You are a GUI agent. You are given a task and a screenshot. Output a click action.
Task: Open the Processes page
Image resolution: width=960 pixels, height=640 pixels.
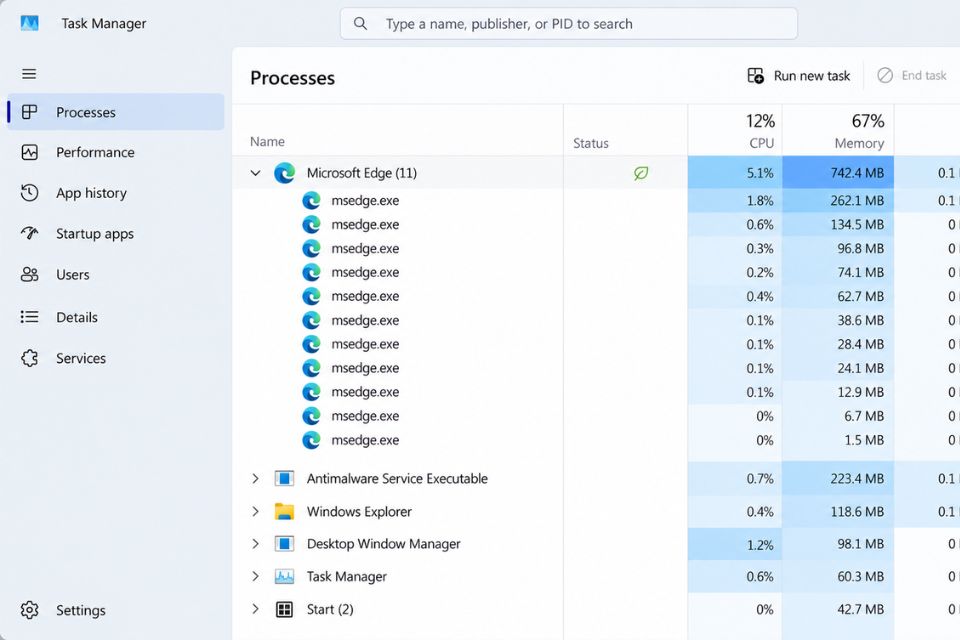116,112
